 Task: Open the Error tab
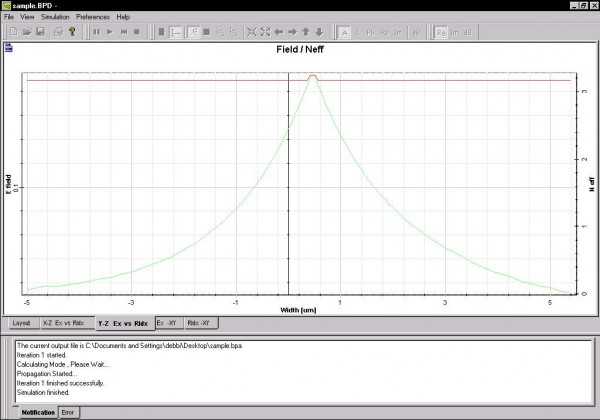68,412
